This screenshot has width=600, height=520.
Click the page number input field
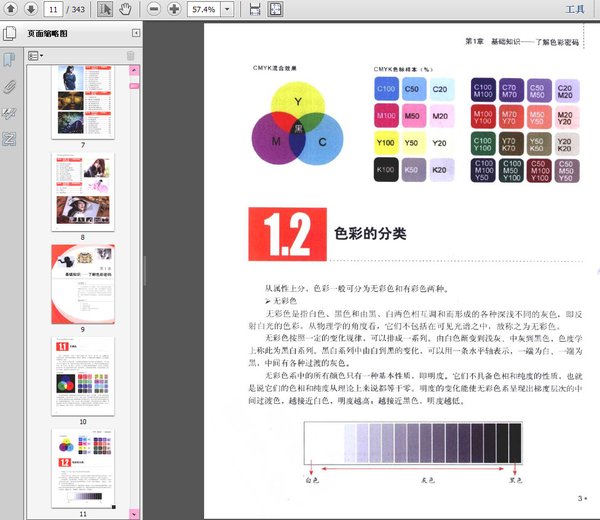[x=53, y=9]
